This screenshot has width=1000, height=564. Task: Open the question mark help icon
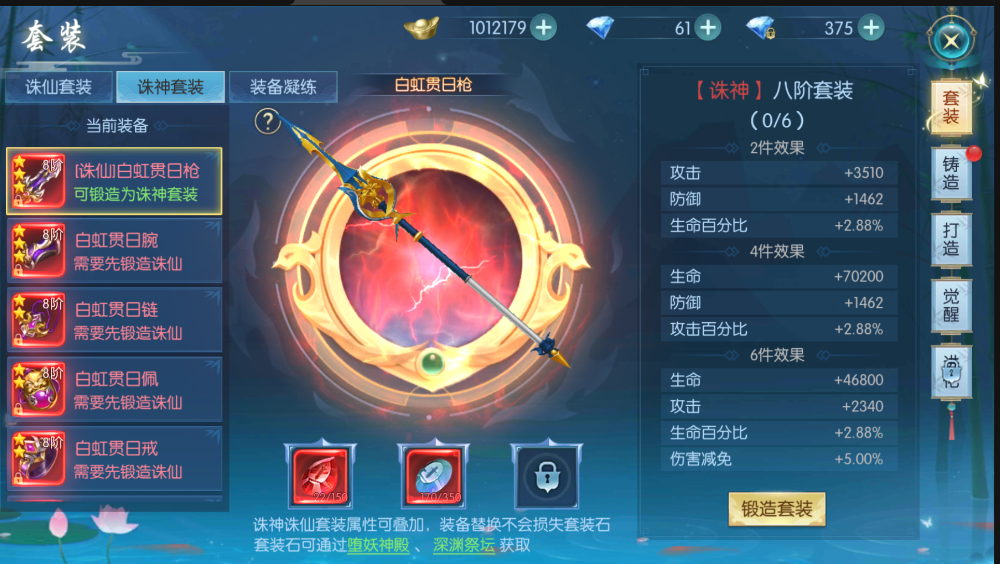pos(268,121)
